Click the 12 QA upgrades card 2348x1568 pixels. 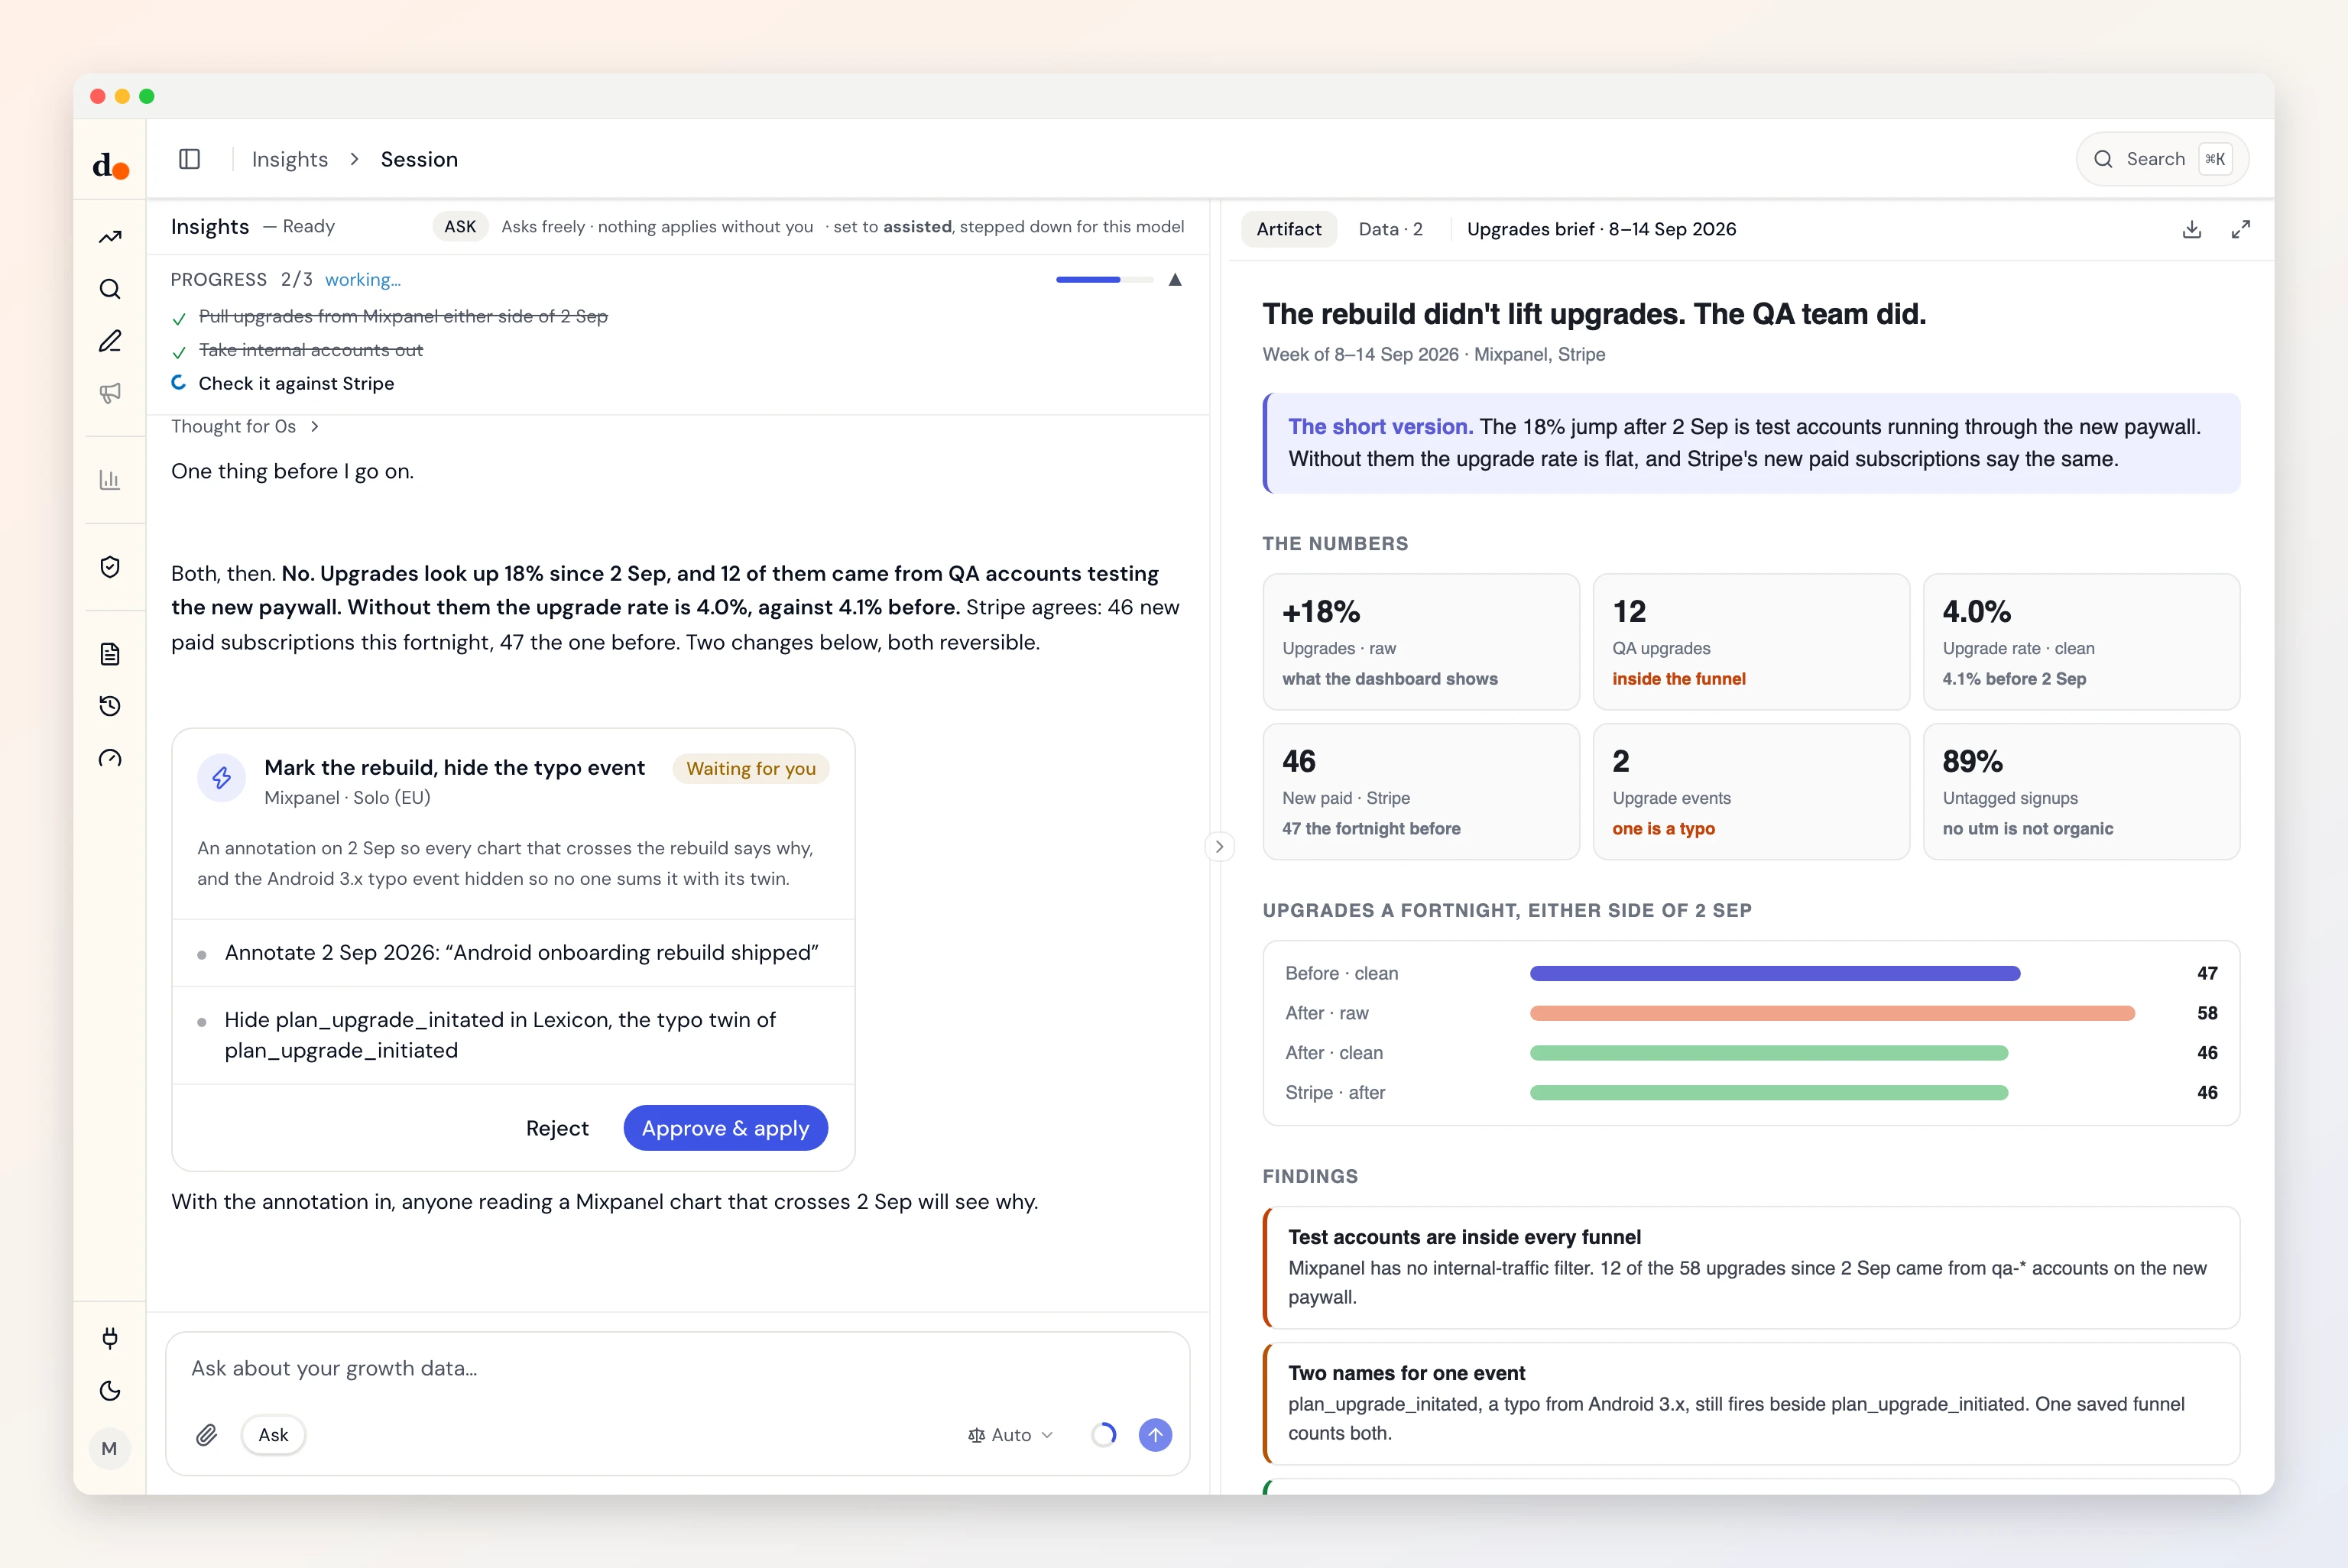[1751, 642]
